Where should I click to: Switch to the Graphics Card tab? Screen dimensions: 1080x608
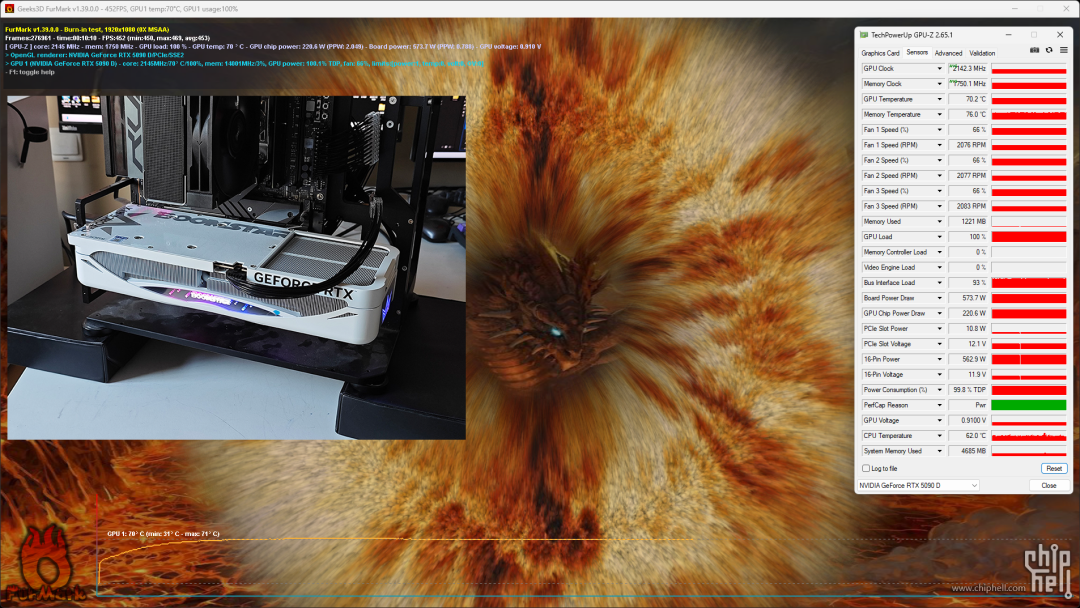[x=880, y=53]
